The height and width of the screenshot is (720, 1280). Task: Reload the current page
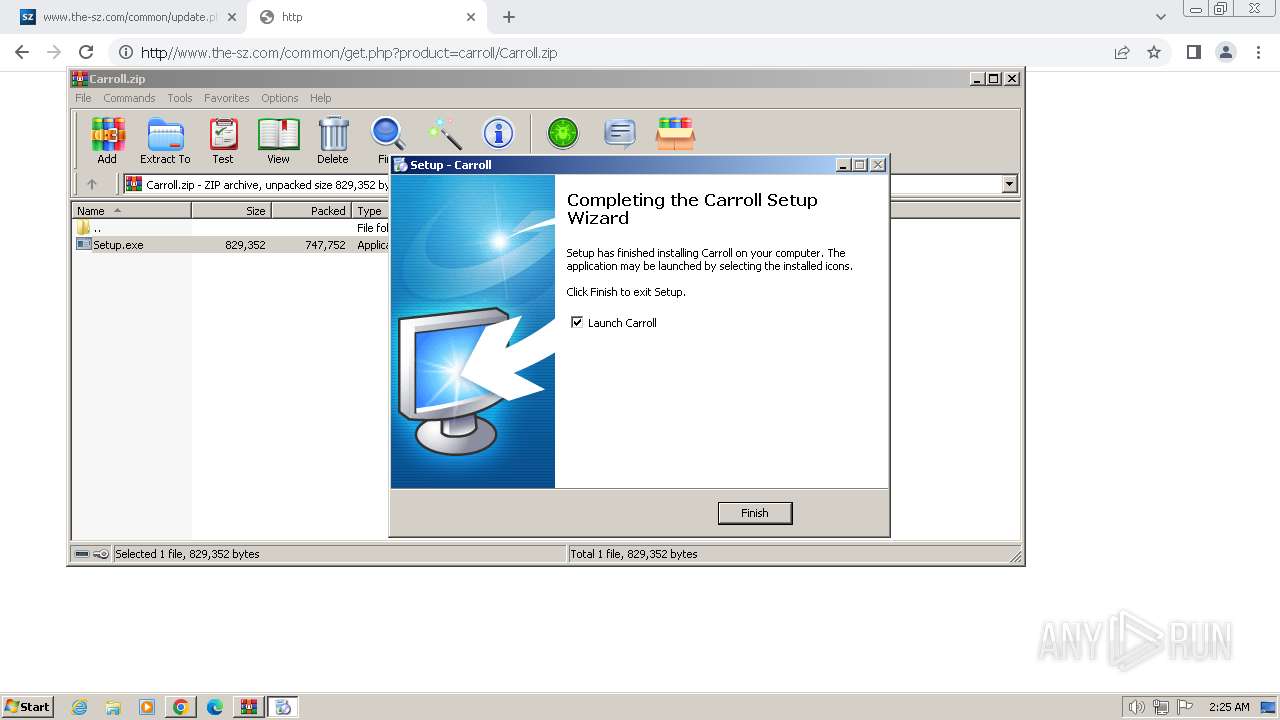86,52
